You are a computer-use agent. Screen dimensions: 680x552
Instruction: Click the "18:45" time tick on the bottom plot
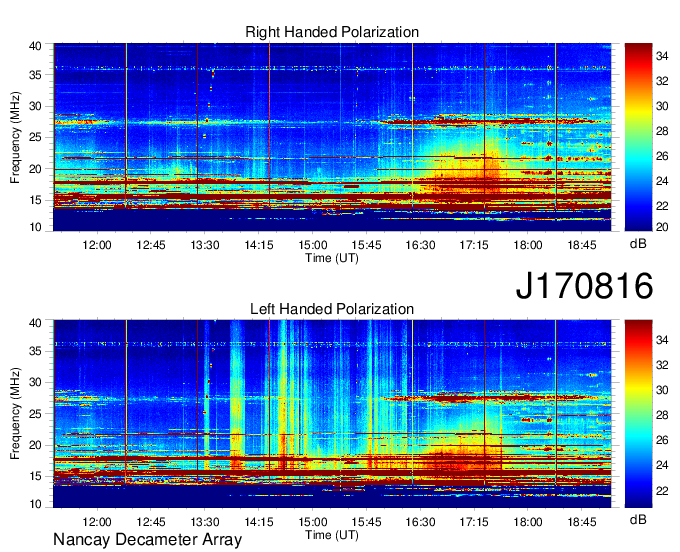click(582, 522)
